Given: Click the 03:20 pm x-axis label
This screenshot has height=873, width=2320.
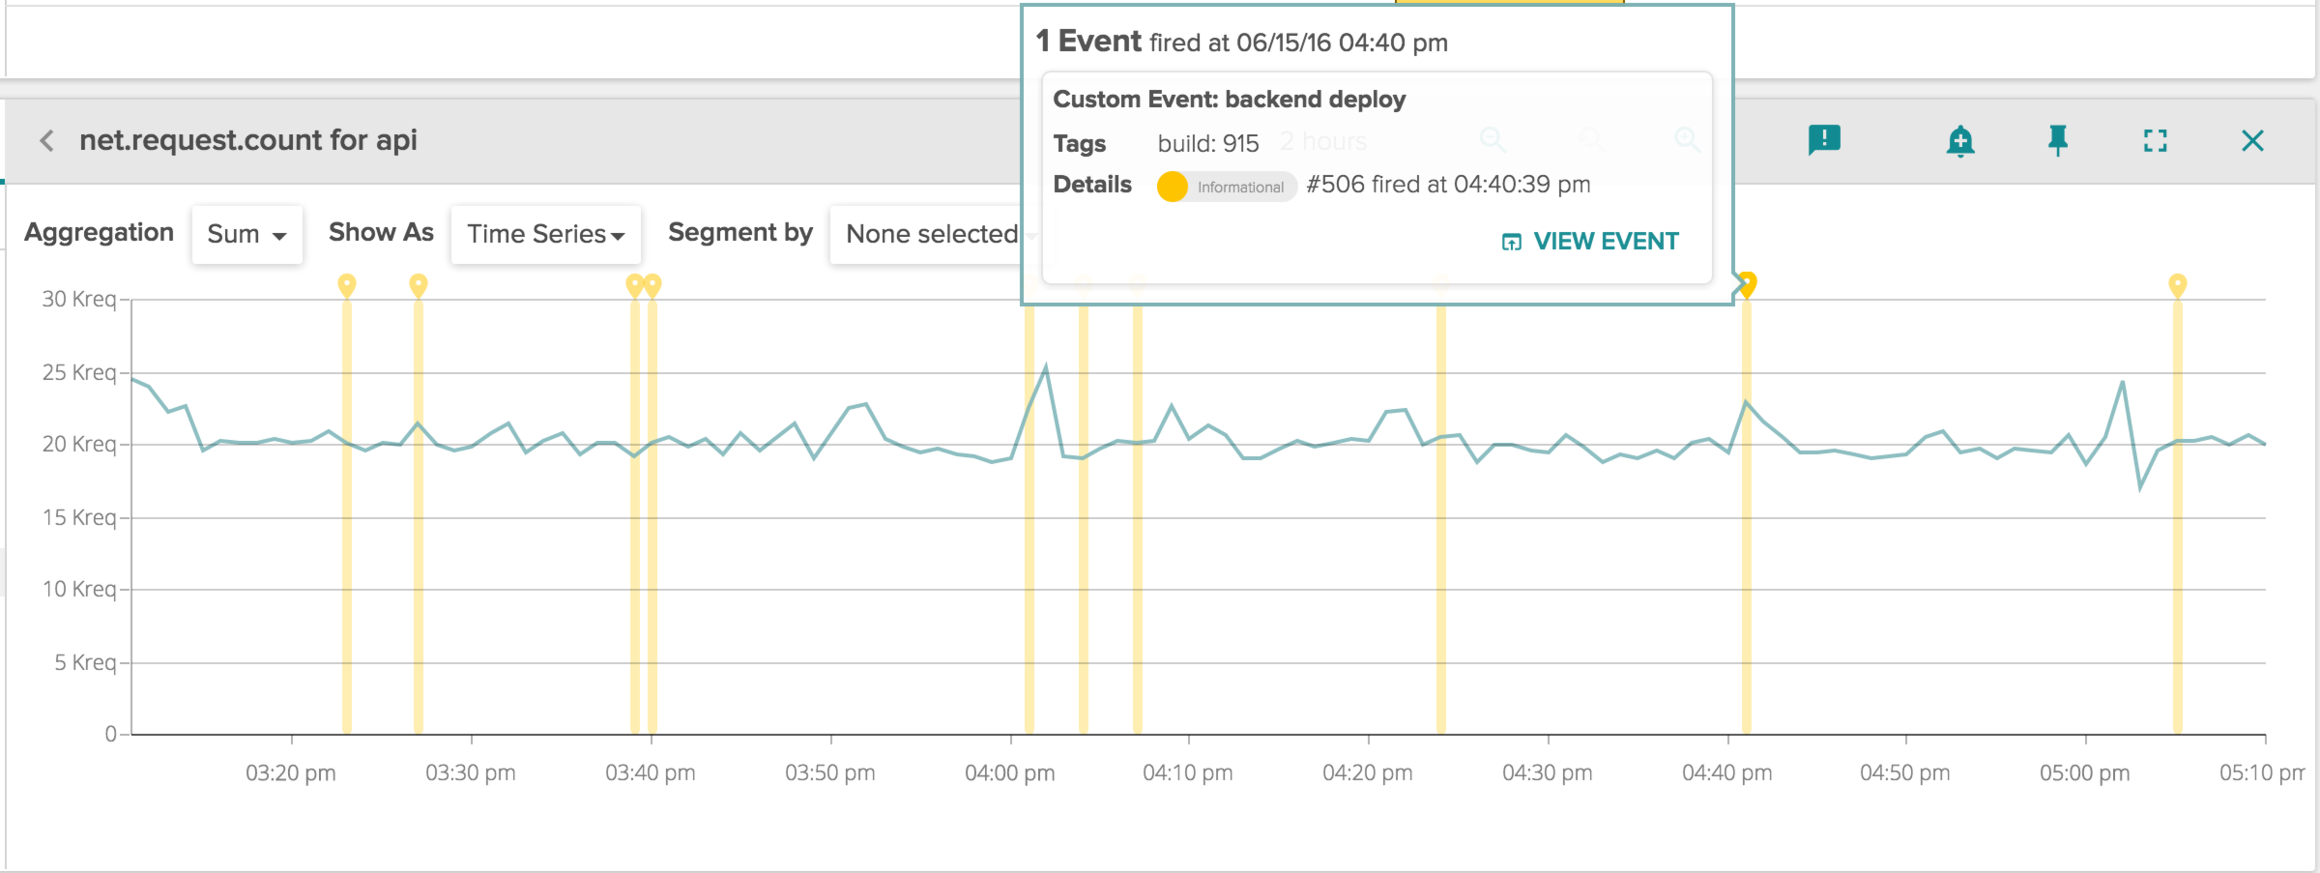Looking at the screenshot, I should click(291, 773).
